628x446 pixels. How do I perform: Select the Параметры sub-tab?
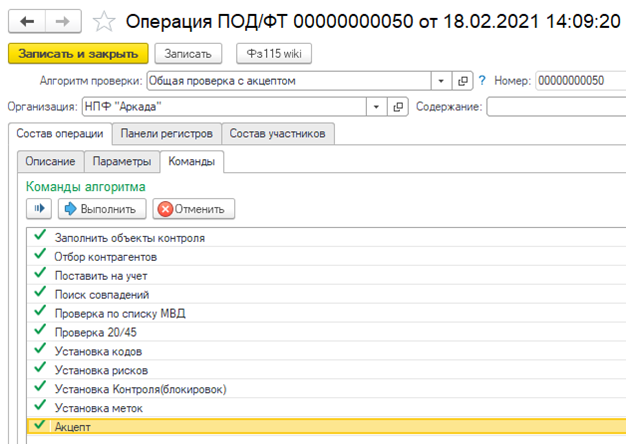[122, 161]
